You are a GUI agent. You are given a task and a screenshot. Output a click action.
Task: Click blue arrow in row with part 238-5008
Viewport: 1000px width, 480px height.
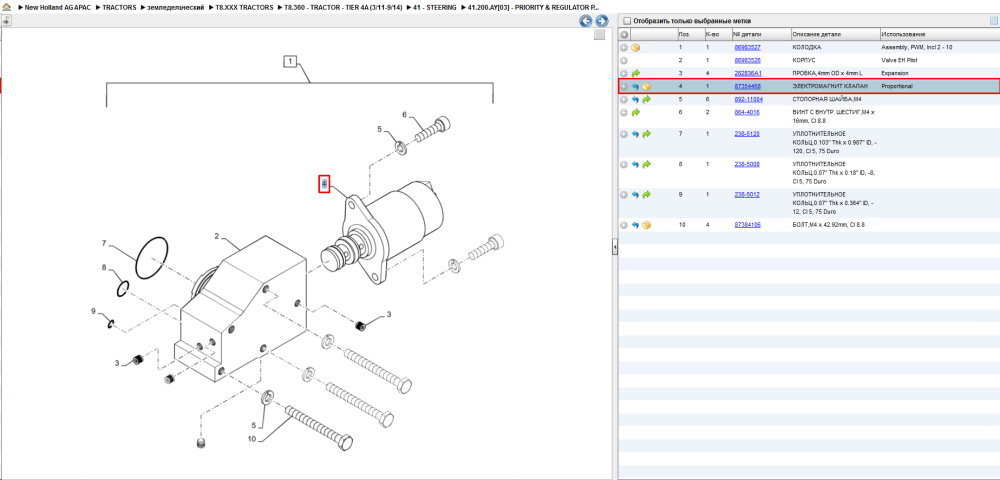[x=635, y=164]
